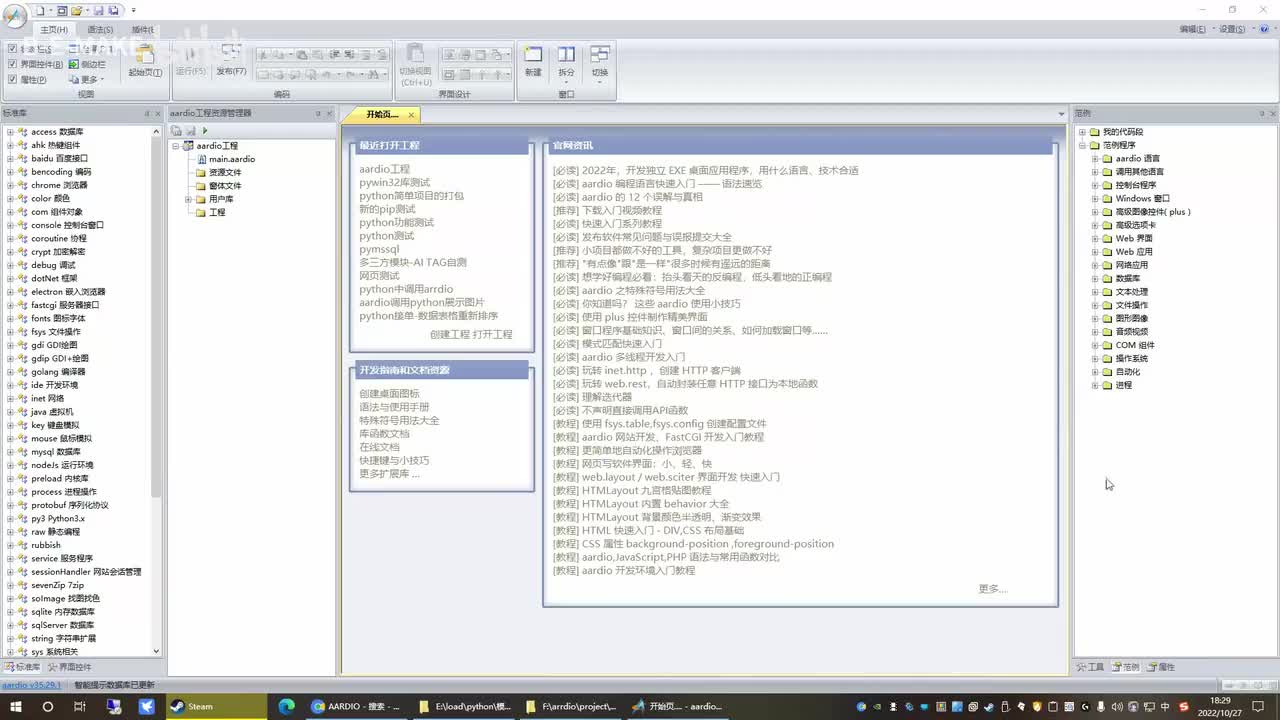Image resolution: width=1280 pixels, height=720 pixels.
Task: Click the first icon in project panel toolbar
Action: click(176, 131)
